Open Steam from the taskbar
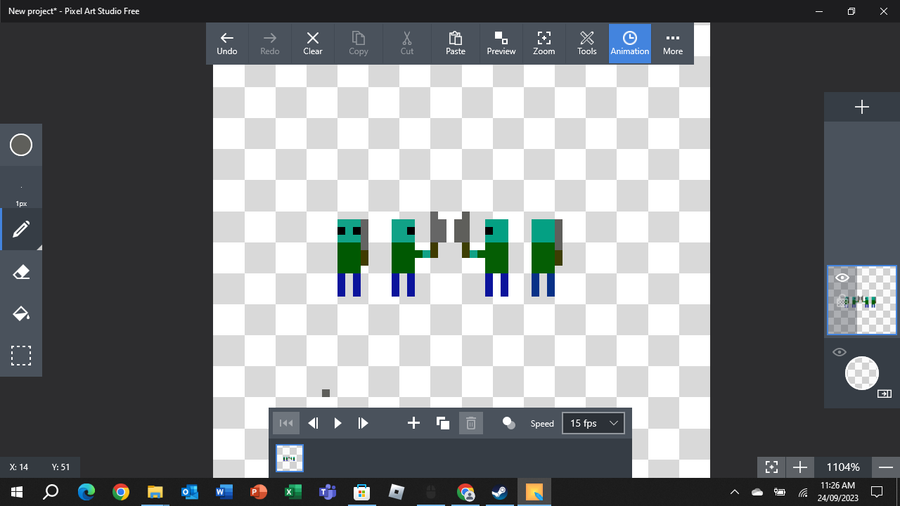The width and height of the screenshot is (900, 506). [x=499, y=492]
